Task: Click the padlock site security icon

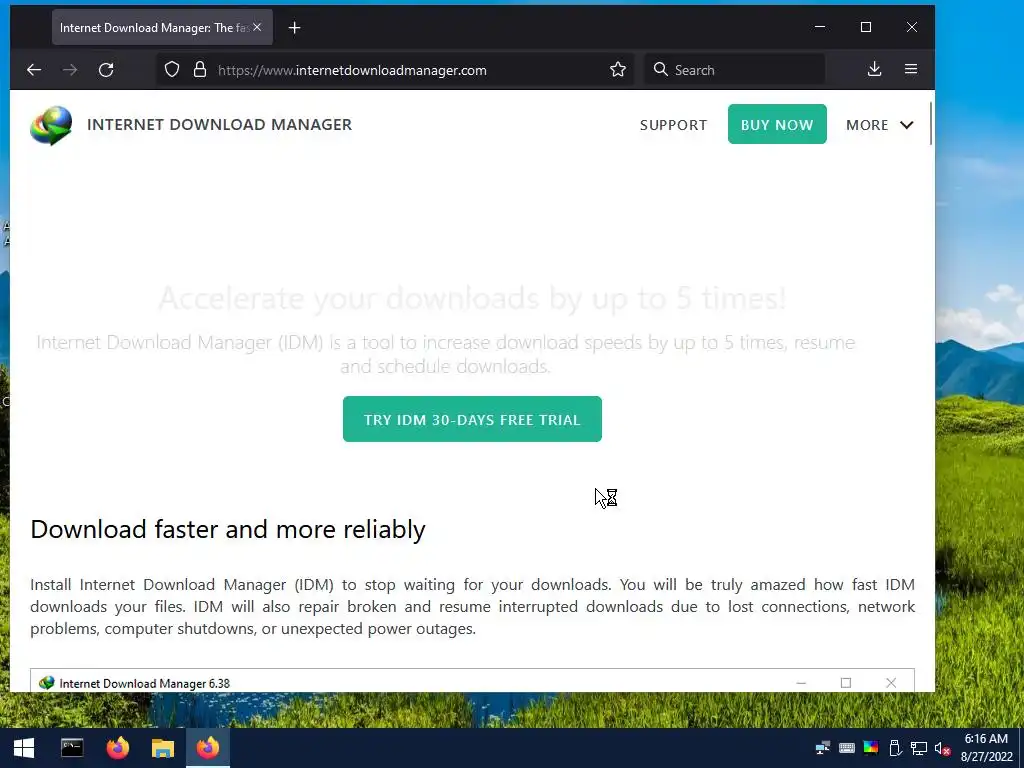Action: 200,70
